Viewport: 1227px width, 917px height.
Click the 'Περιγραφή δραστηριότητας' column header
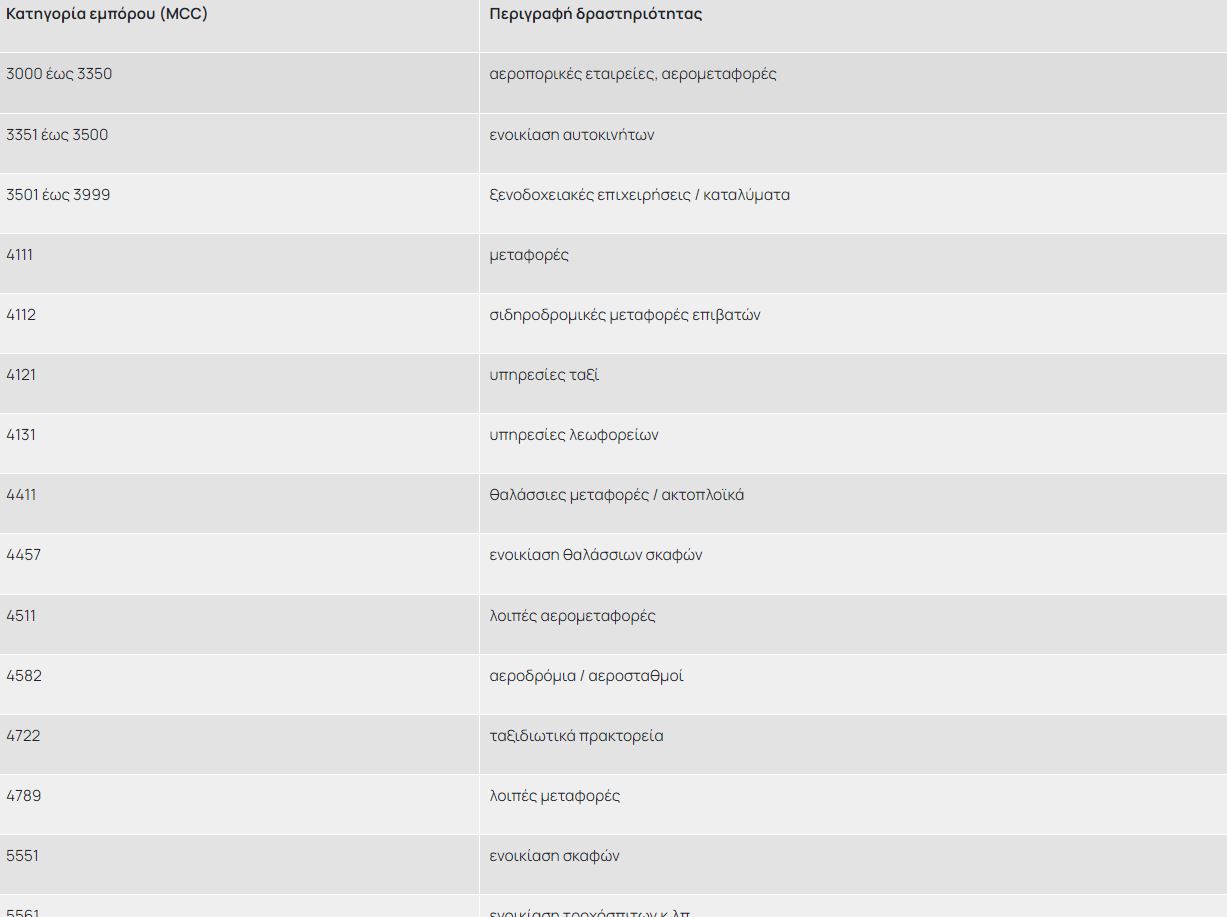596,15
